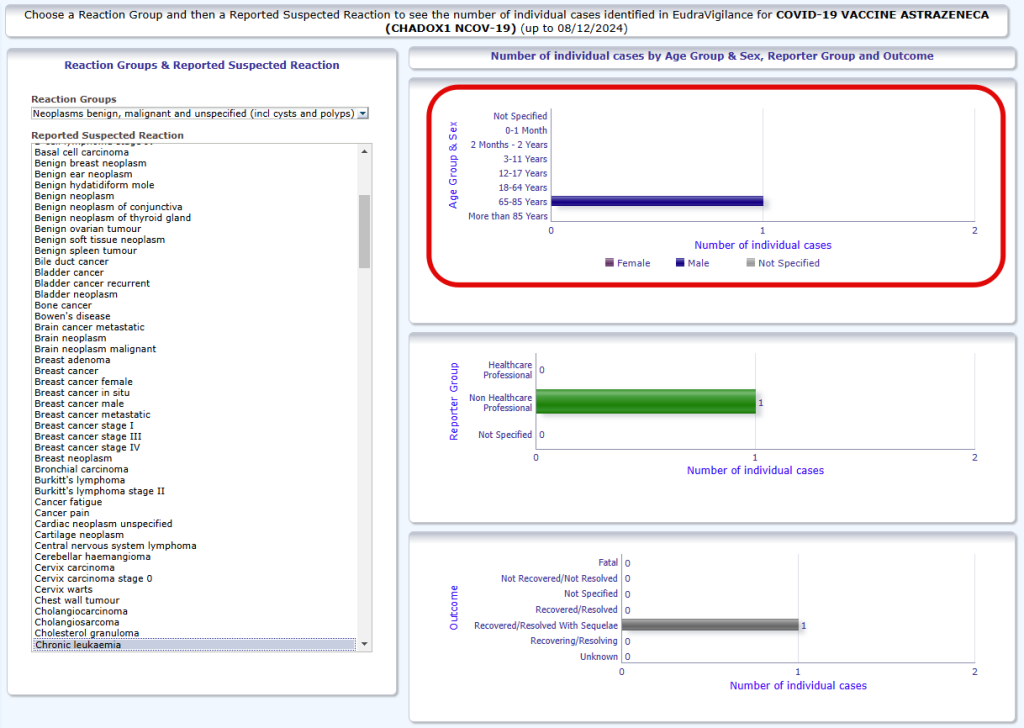Screen dimensions: 1024x728
Task: Select Bowen's disease
Action: pos(72,316)
